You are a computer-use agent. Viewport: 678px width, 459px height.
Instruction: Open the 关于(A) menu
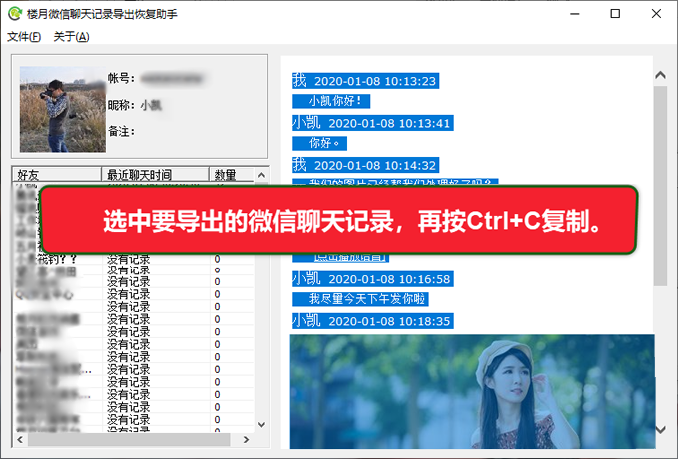pos(71,37)
